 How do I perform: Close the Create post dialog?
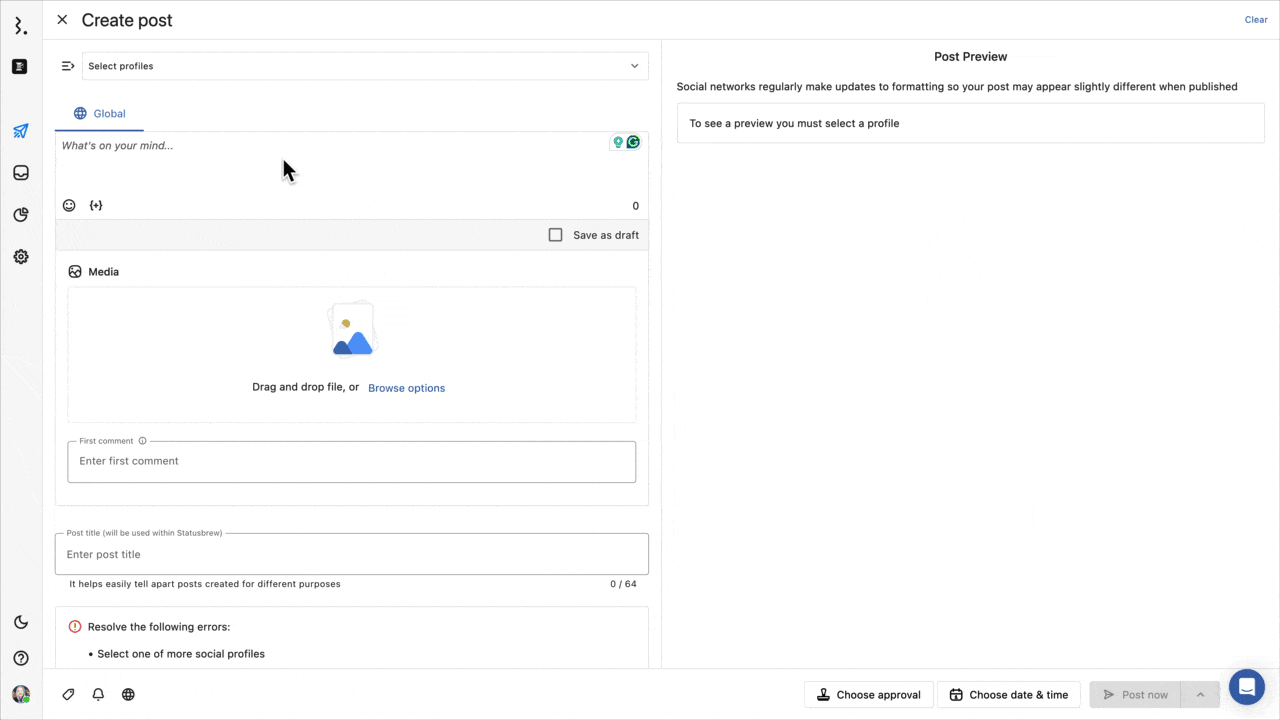[62, 20]
